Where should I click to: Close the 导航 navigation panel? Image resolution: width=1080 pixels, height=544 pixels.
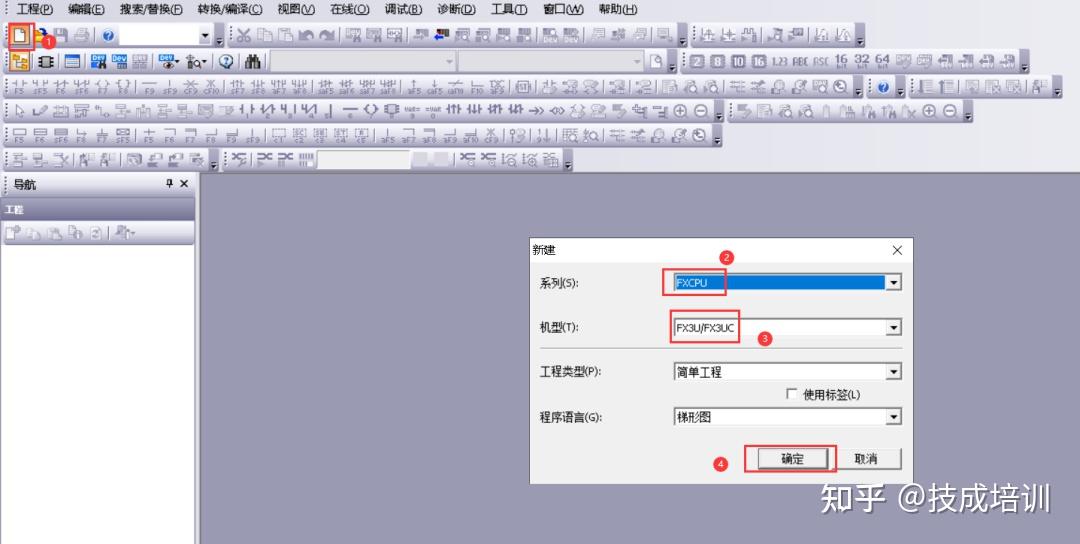[x=184, y=184]
